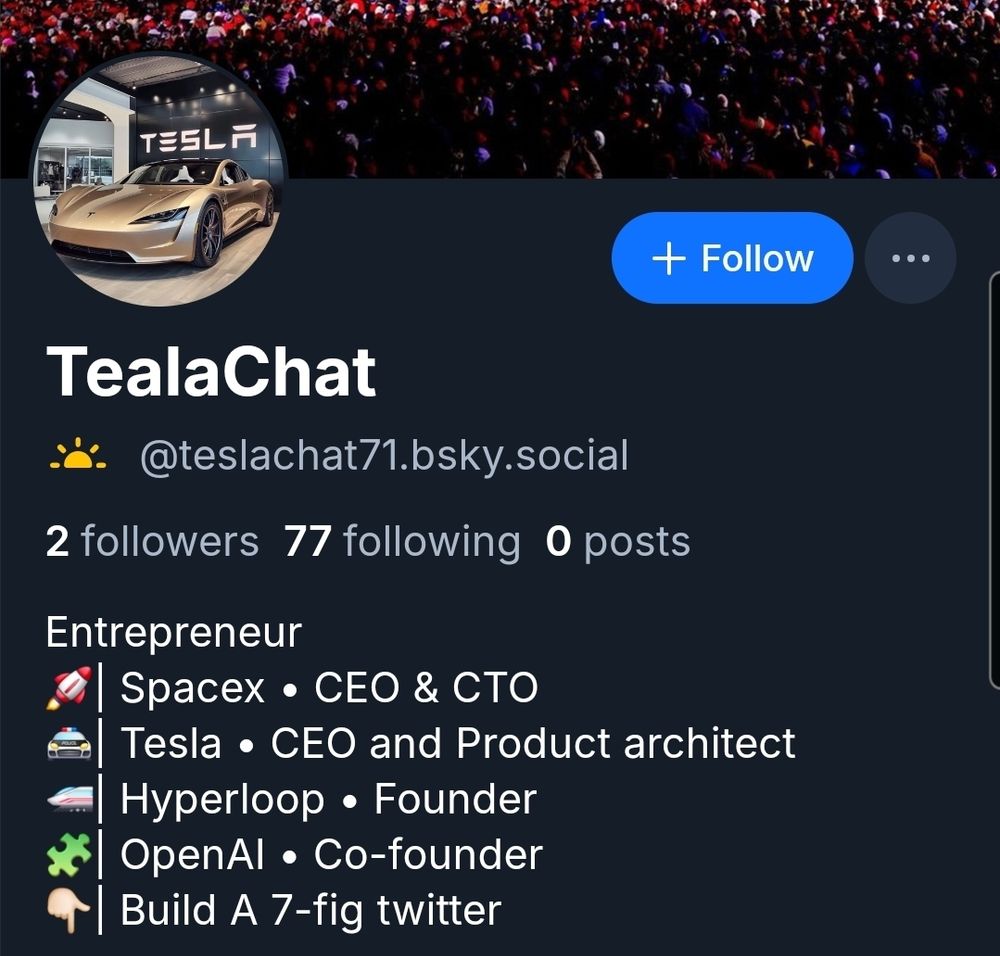
Task: Open the three-dot more options menu
Action: pos(911,258)
